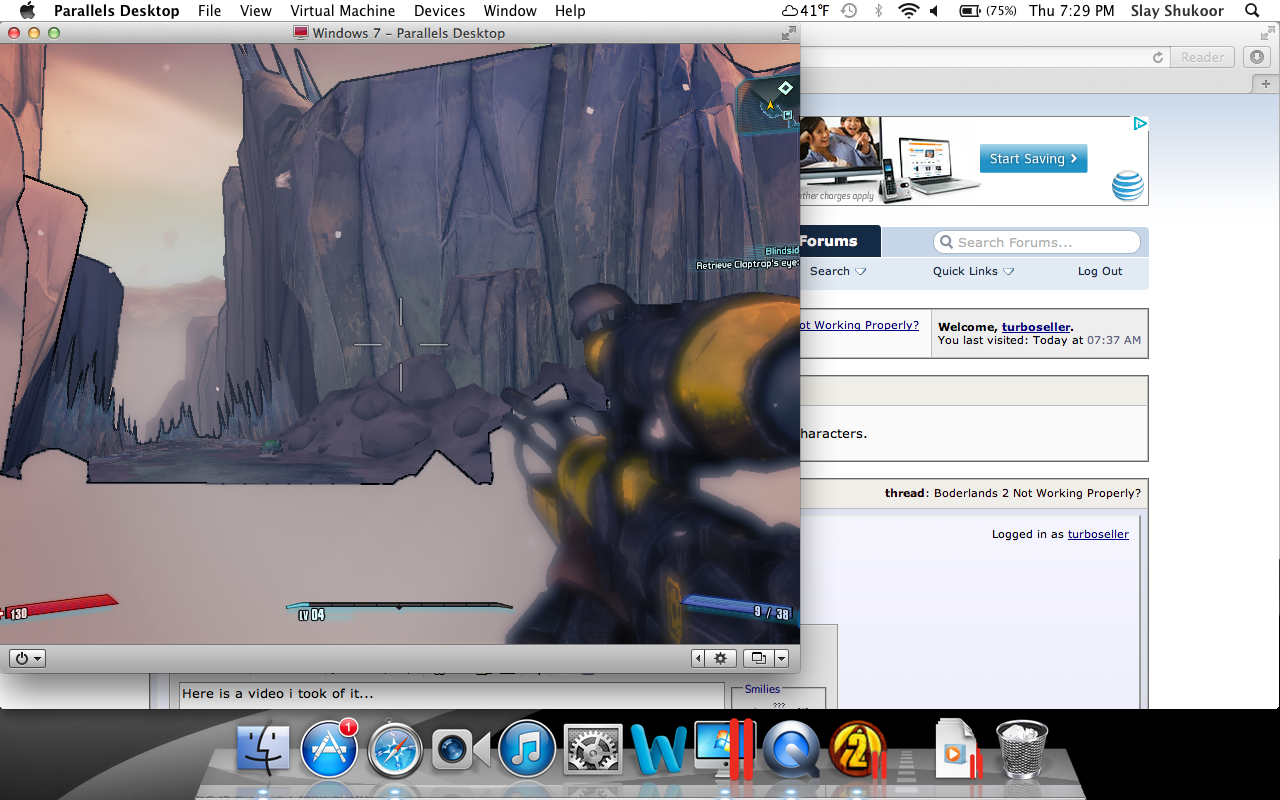The image size is (1280, 800).
Task: Expand the Quick Links dropdown
Action: pos(973,271)
